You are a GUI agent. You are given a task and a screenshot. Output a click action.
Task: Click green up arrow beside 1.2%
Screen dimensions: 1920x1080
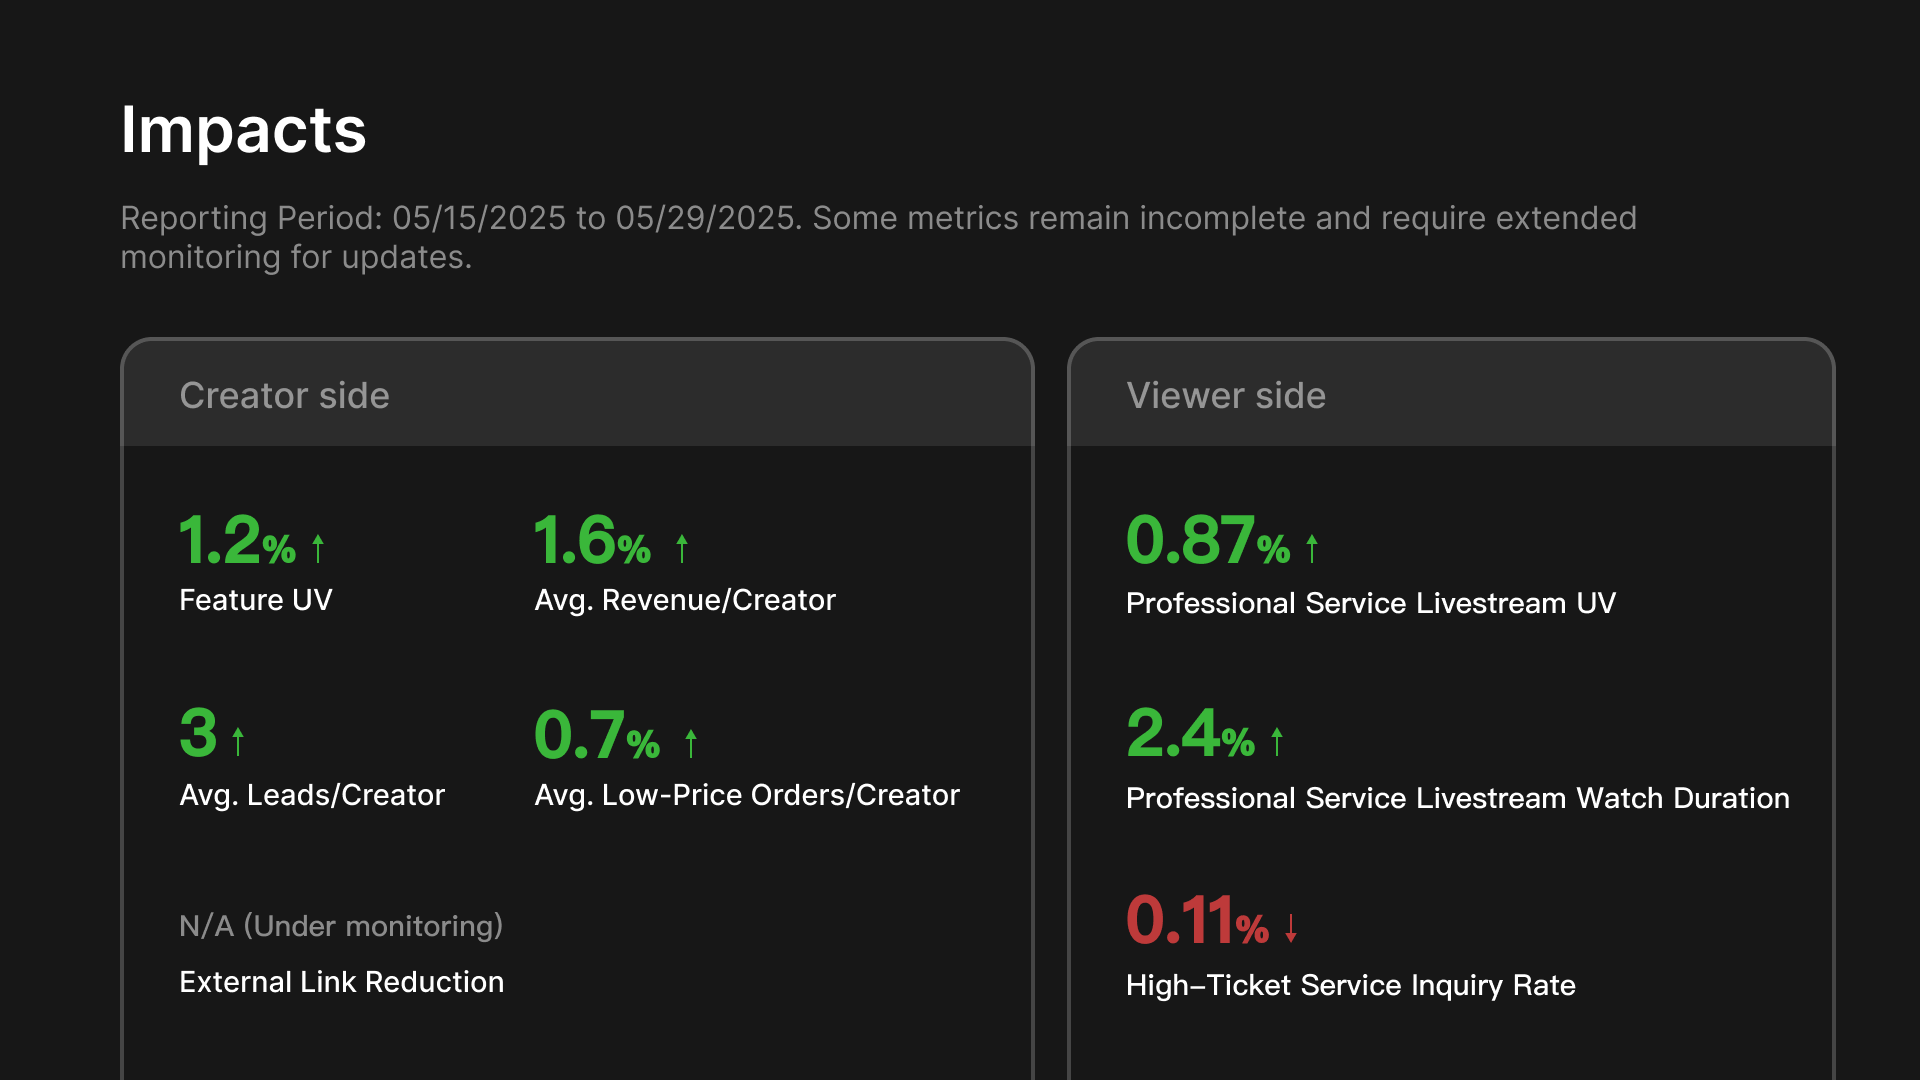tap(318, 548)
